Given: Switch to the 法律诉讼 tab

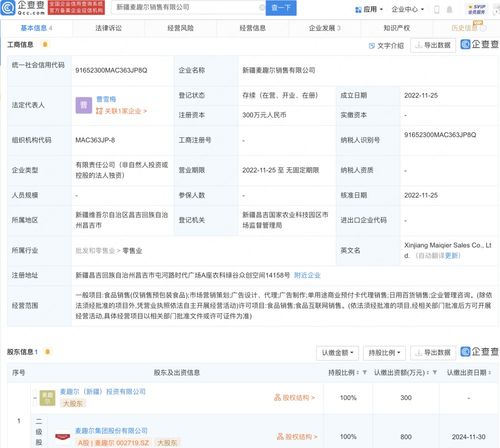Looking at the screenshot, I should (109, 28).
